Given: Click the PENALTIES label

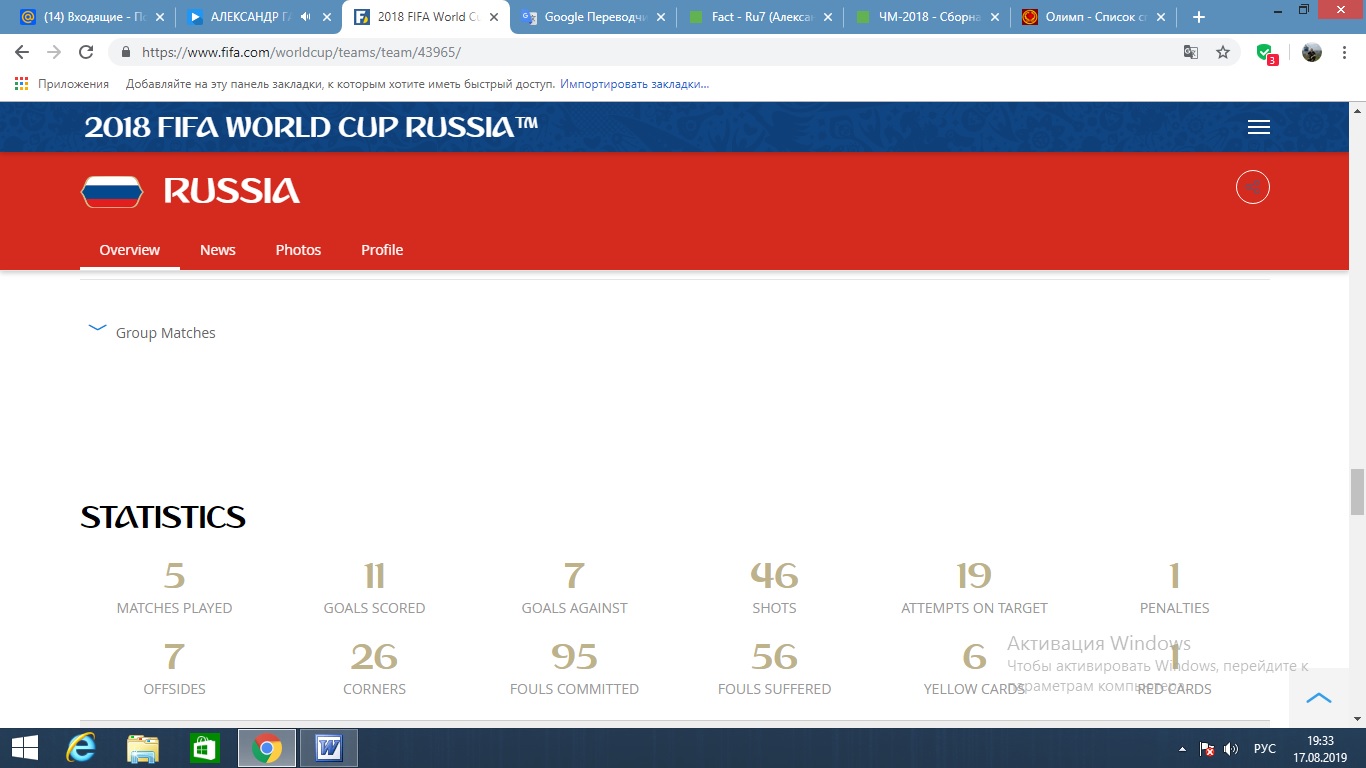Looking at the screenshot, I should click(x=1174, y=608).
